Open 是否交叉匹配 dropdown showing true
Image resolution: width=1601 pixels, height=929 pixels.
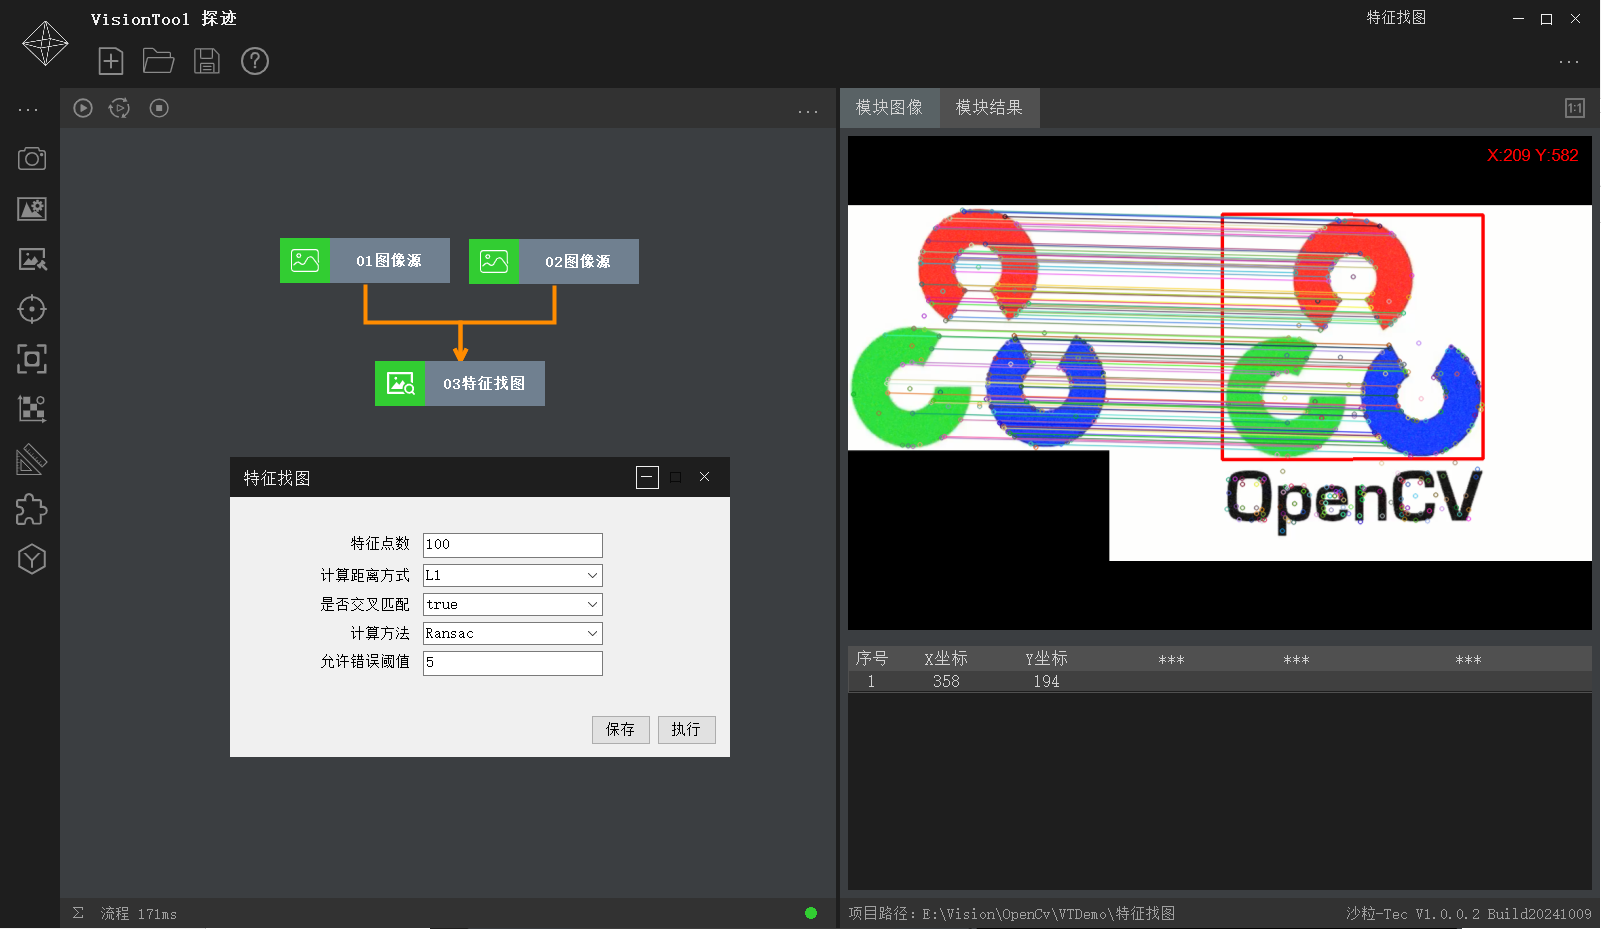coord(513,604)
